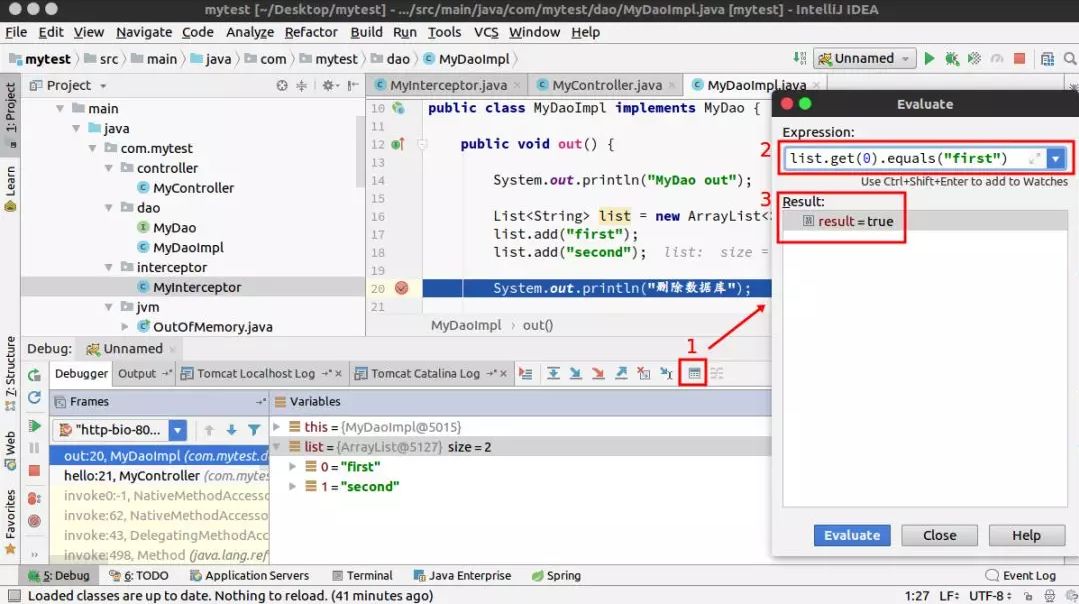Run with coverage icon in top toolbar

974,58
